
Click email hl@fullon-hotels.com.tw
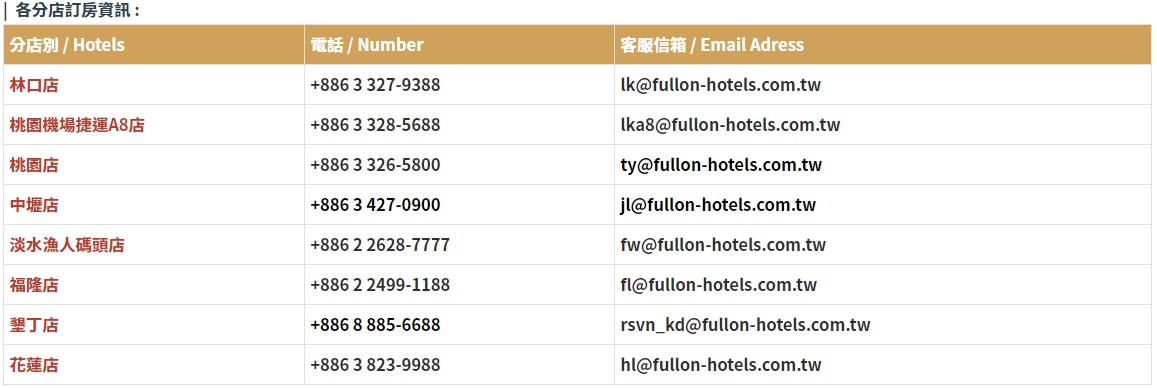[x=721, y=364]
